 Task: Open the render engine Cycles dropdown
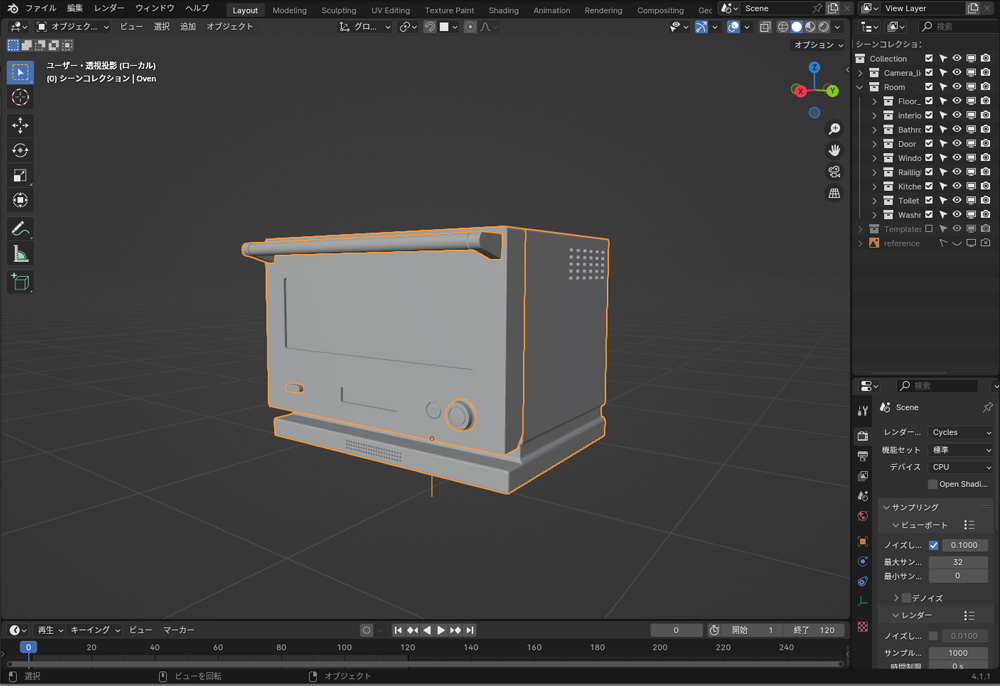(x=960, y=432)
